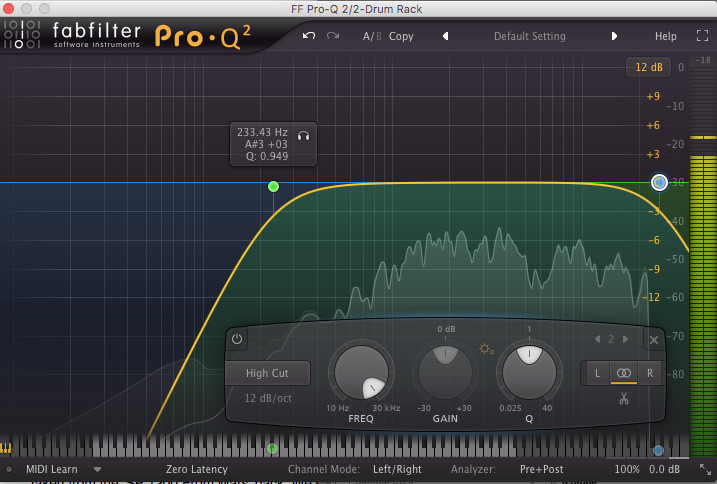Open the Default Setting preset menu
Screen dimensions: 717x484
coord(530,36)
